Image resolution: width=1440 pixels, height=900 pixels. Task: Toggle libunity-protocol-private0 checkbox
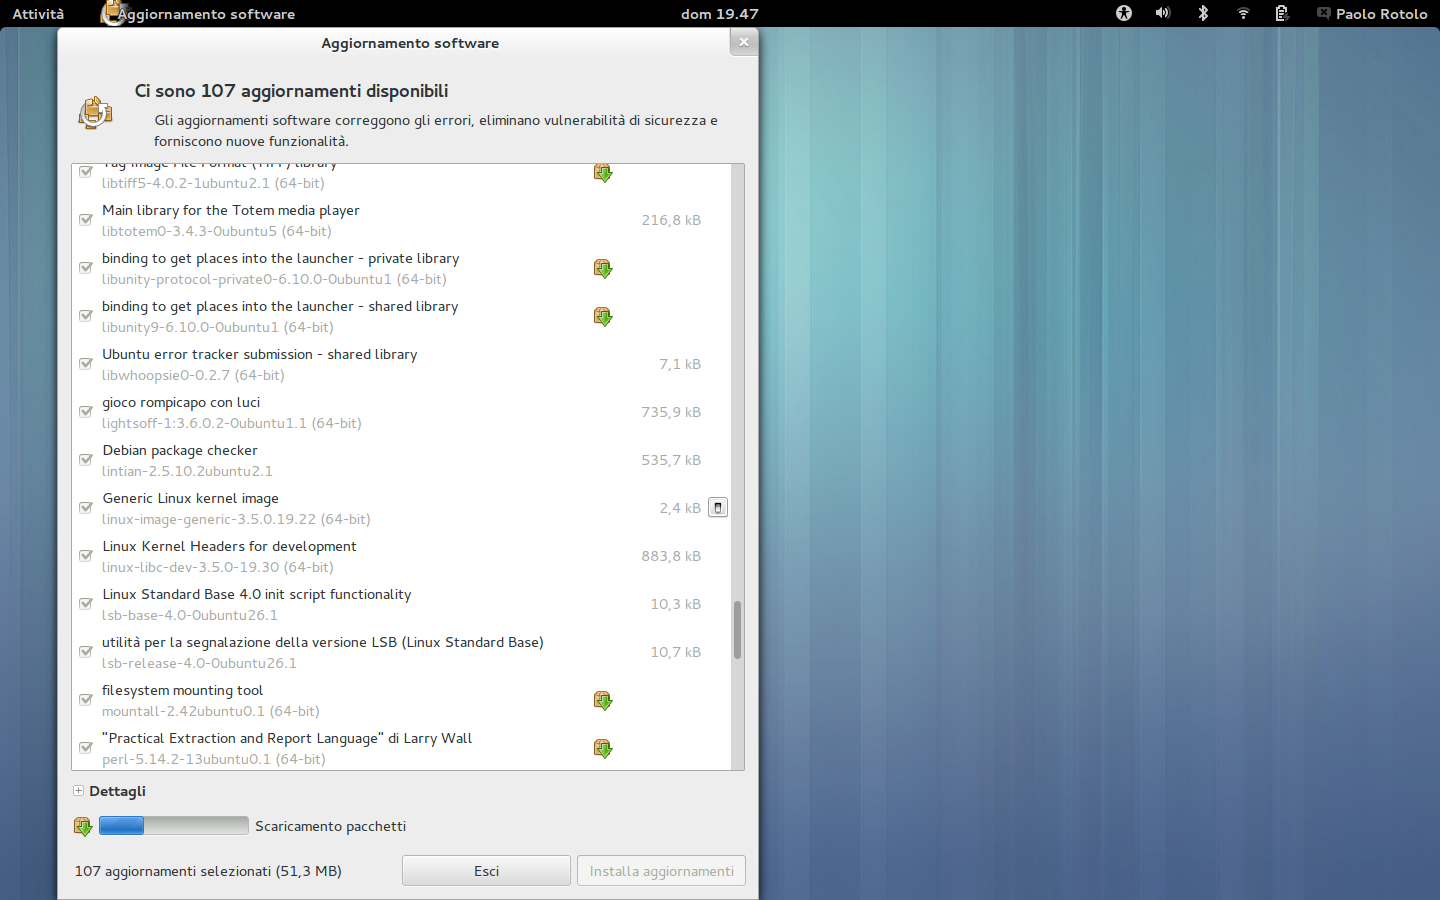86,267
